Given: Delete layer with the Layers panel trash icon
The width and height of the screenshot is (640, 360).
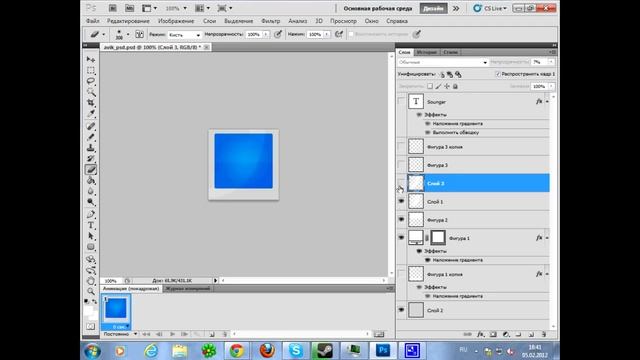Looking at the screenshot, I should pyautogui.click(x=544, y=334).
